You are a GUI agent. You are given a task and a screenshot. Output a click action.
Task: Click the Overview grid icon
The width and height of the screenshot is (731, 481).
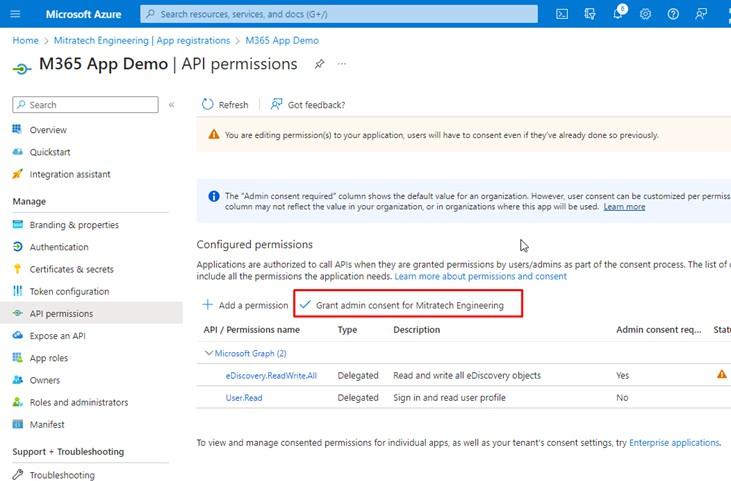click(x=17, y=129)
